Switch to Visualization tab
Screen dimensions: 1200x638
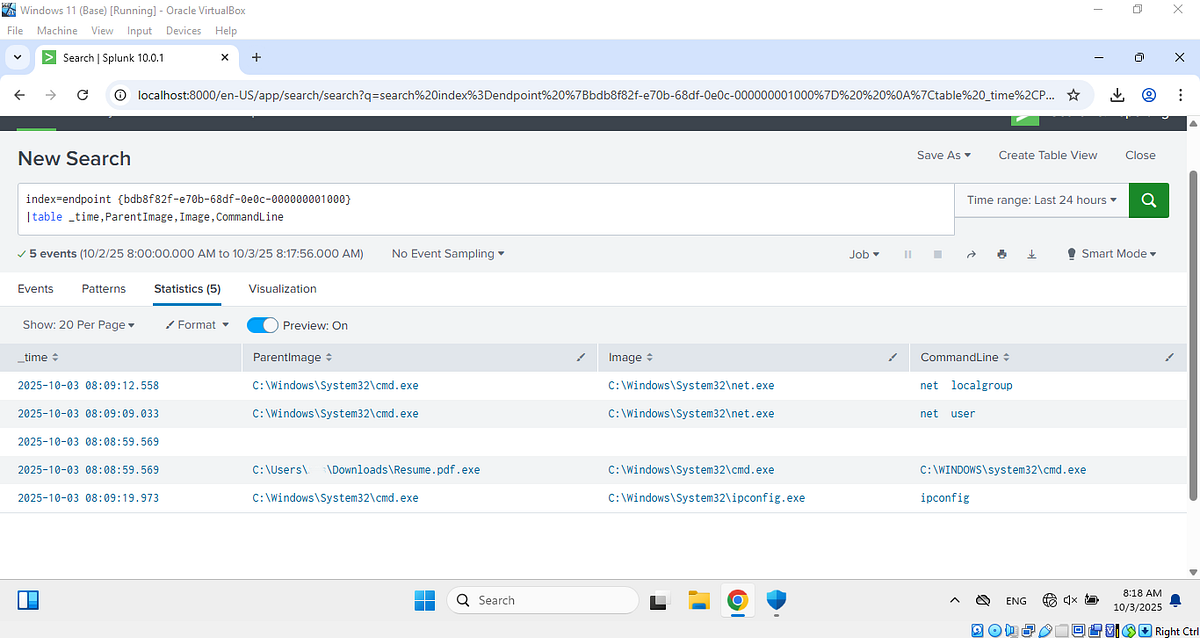click(282, 289)
